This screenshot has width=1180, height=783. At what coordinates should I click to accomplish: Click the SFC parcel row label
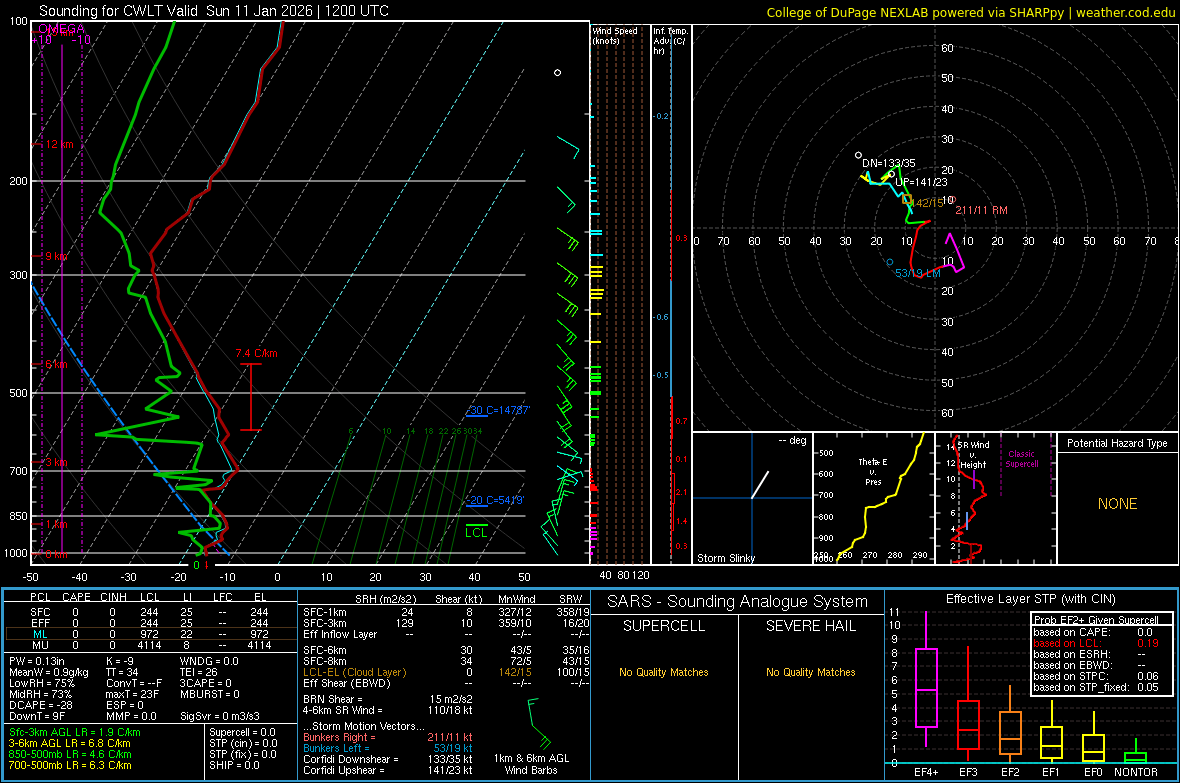click(x=40, y=613)
